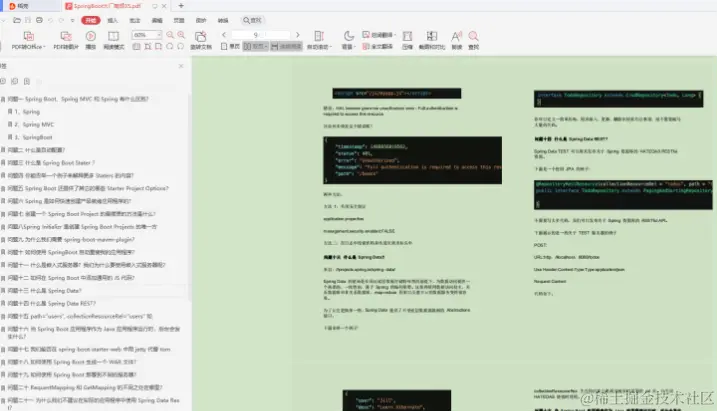This screenshot has height=412, width=720.
Task: Open 截图和对比 screenshot and compare
Action: [432, 40]
